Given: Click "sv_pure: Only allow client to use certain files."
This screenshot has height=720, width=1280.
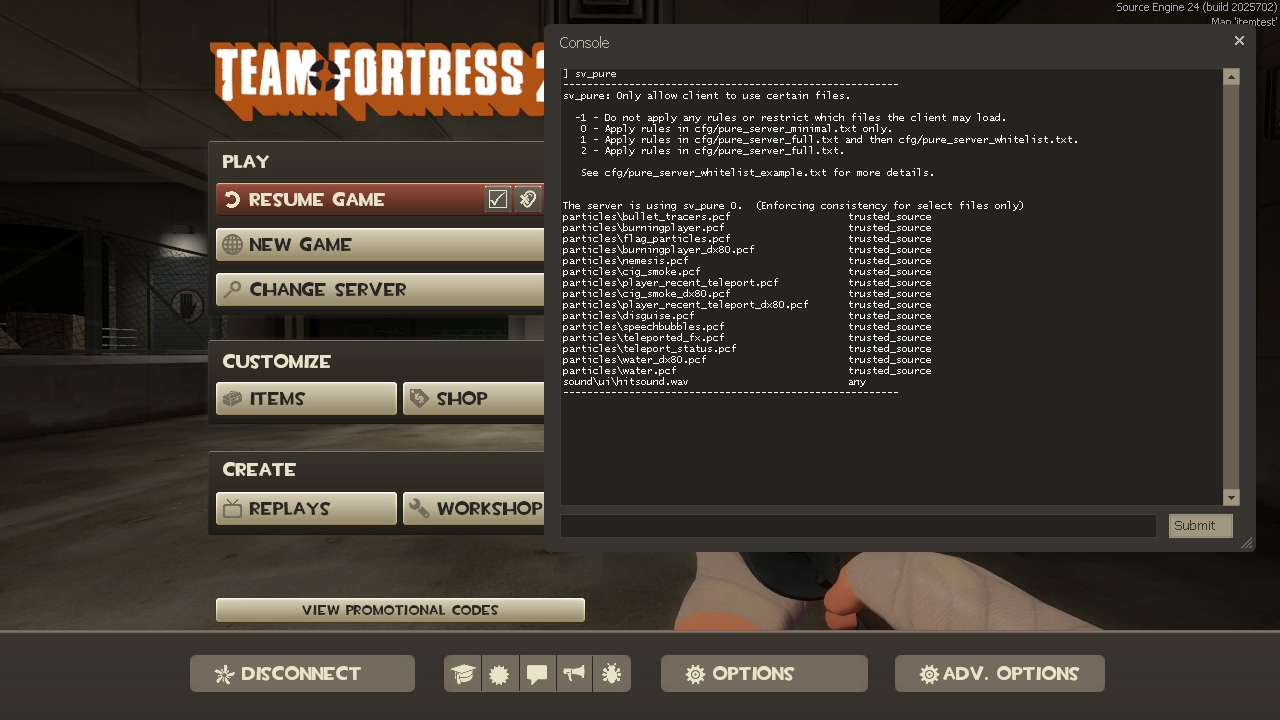Looking at the screenshot, I should point(706,96).
